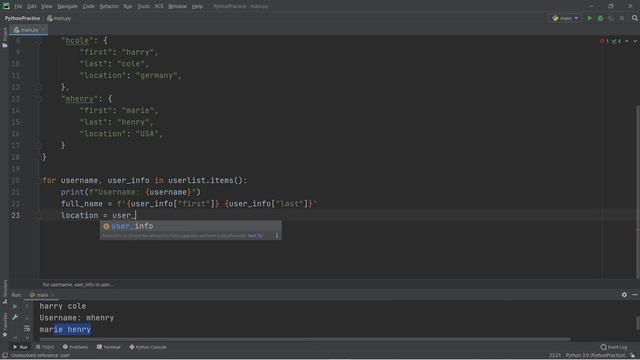This screenshot has width=640, height=360.
Task: Switch to the TODO tool window tab
Action: (x=45, y=347)
